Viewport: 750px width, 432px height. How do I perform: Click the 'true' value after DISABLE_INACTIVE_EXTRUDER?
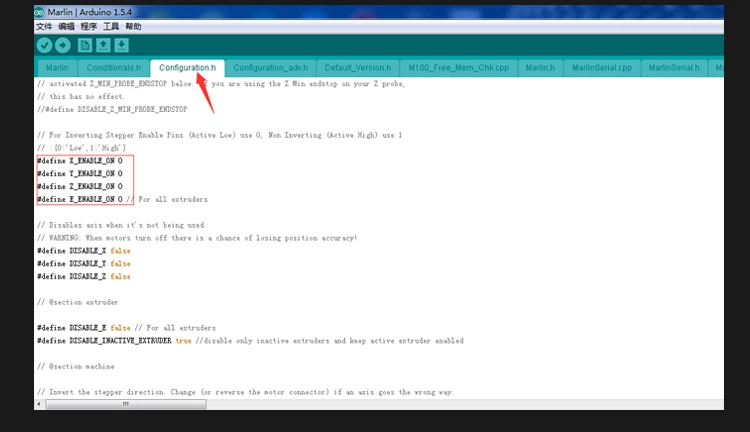click(183, 341)
